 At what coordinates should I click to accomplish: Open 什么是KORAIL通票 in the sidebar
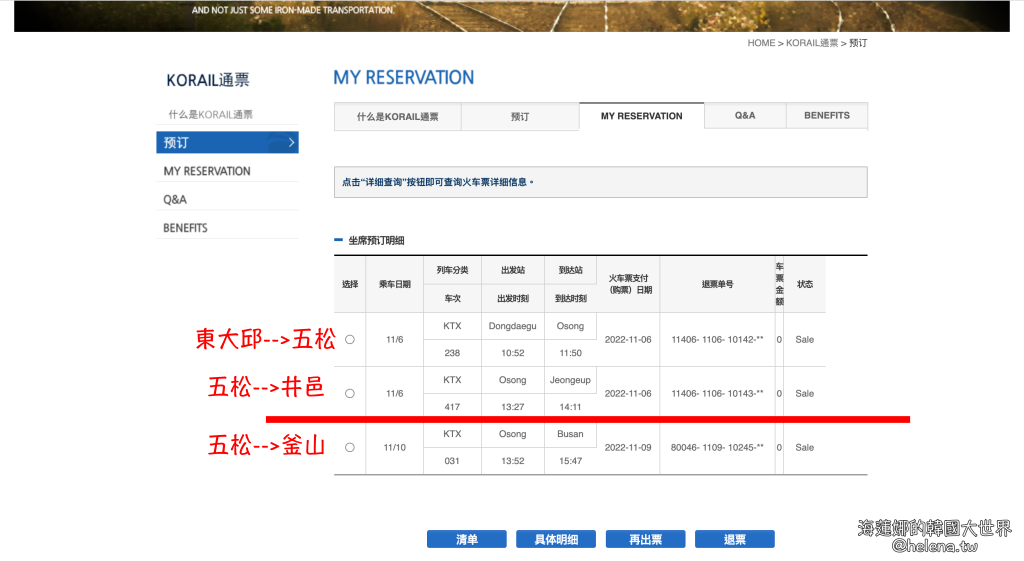(x=210, y=115)
